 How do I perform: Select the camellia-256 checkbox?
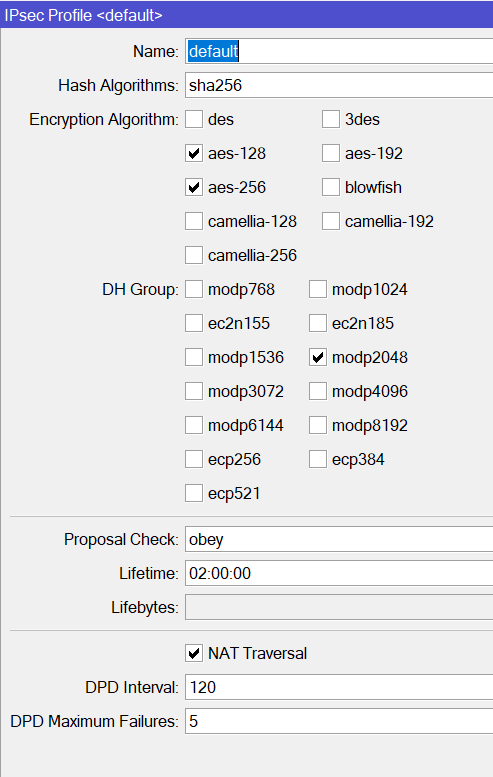[194, 256]
